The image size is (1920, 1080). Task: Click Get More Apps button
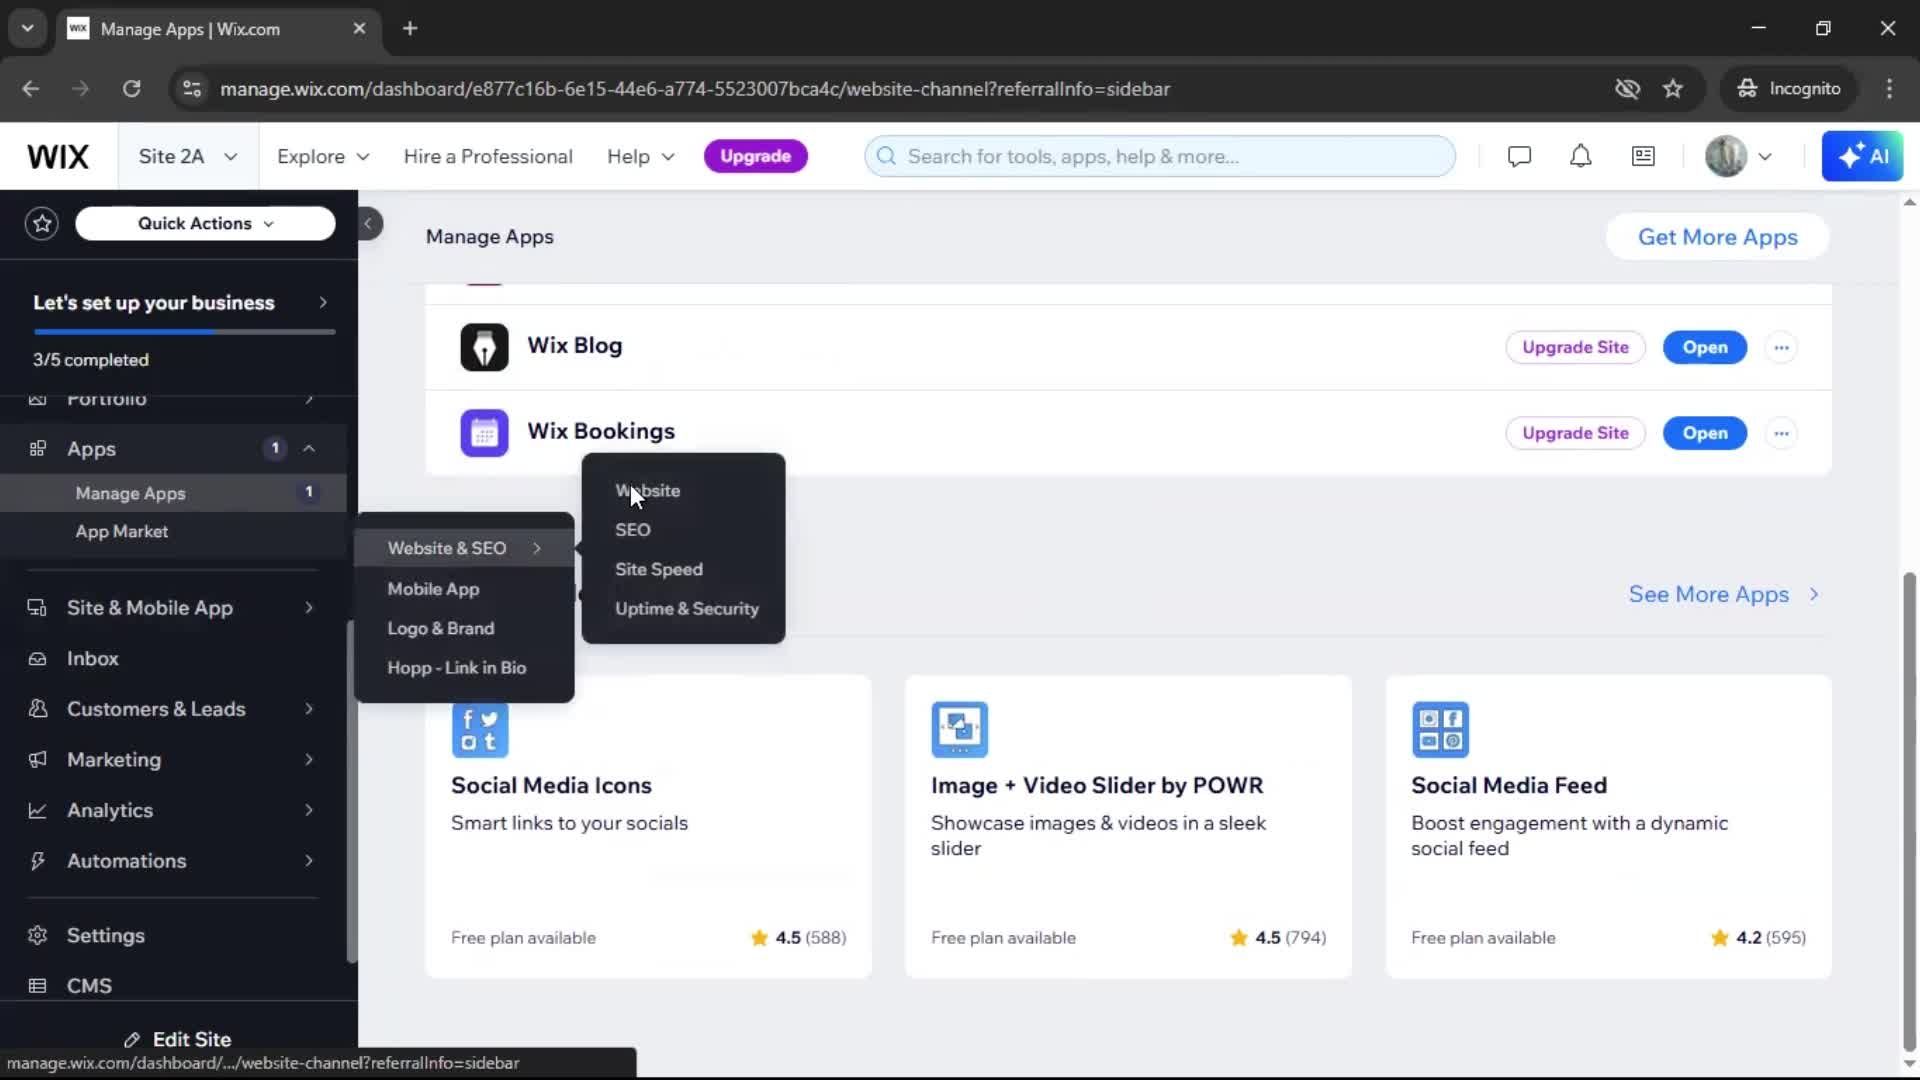click(x=1717, y=237)
